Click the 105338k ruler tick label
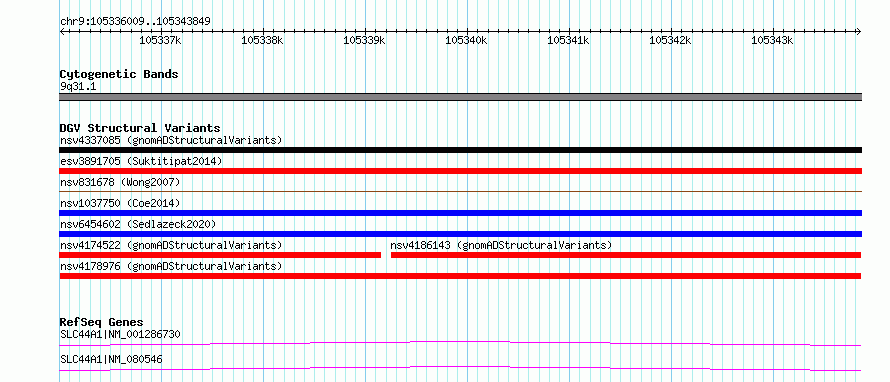 click(x=262, y=40)
